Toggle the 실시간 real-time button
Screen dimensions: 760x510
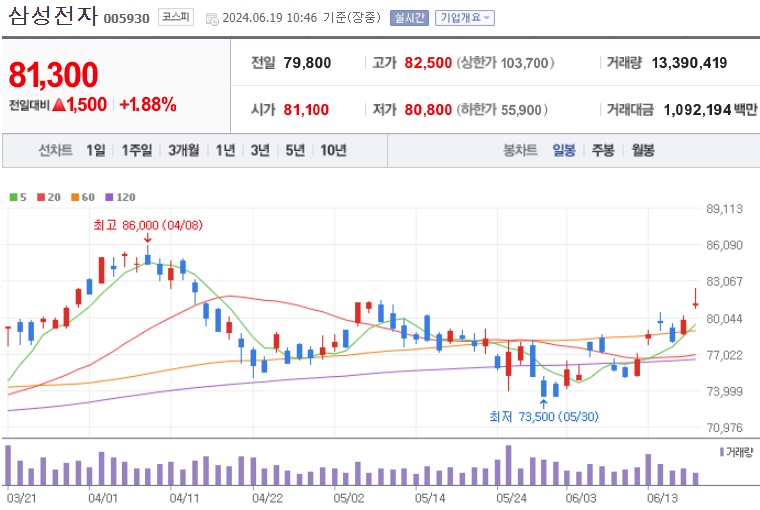[x=409, y=18]
